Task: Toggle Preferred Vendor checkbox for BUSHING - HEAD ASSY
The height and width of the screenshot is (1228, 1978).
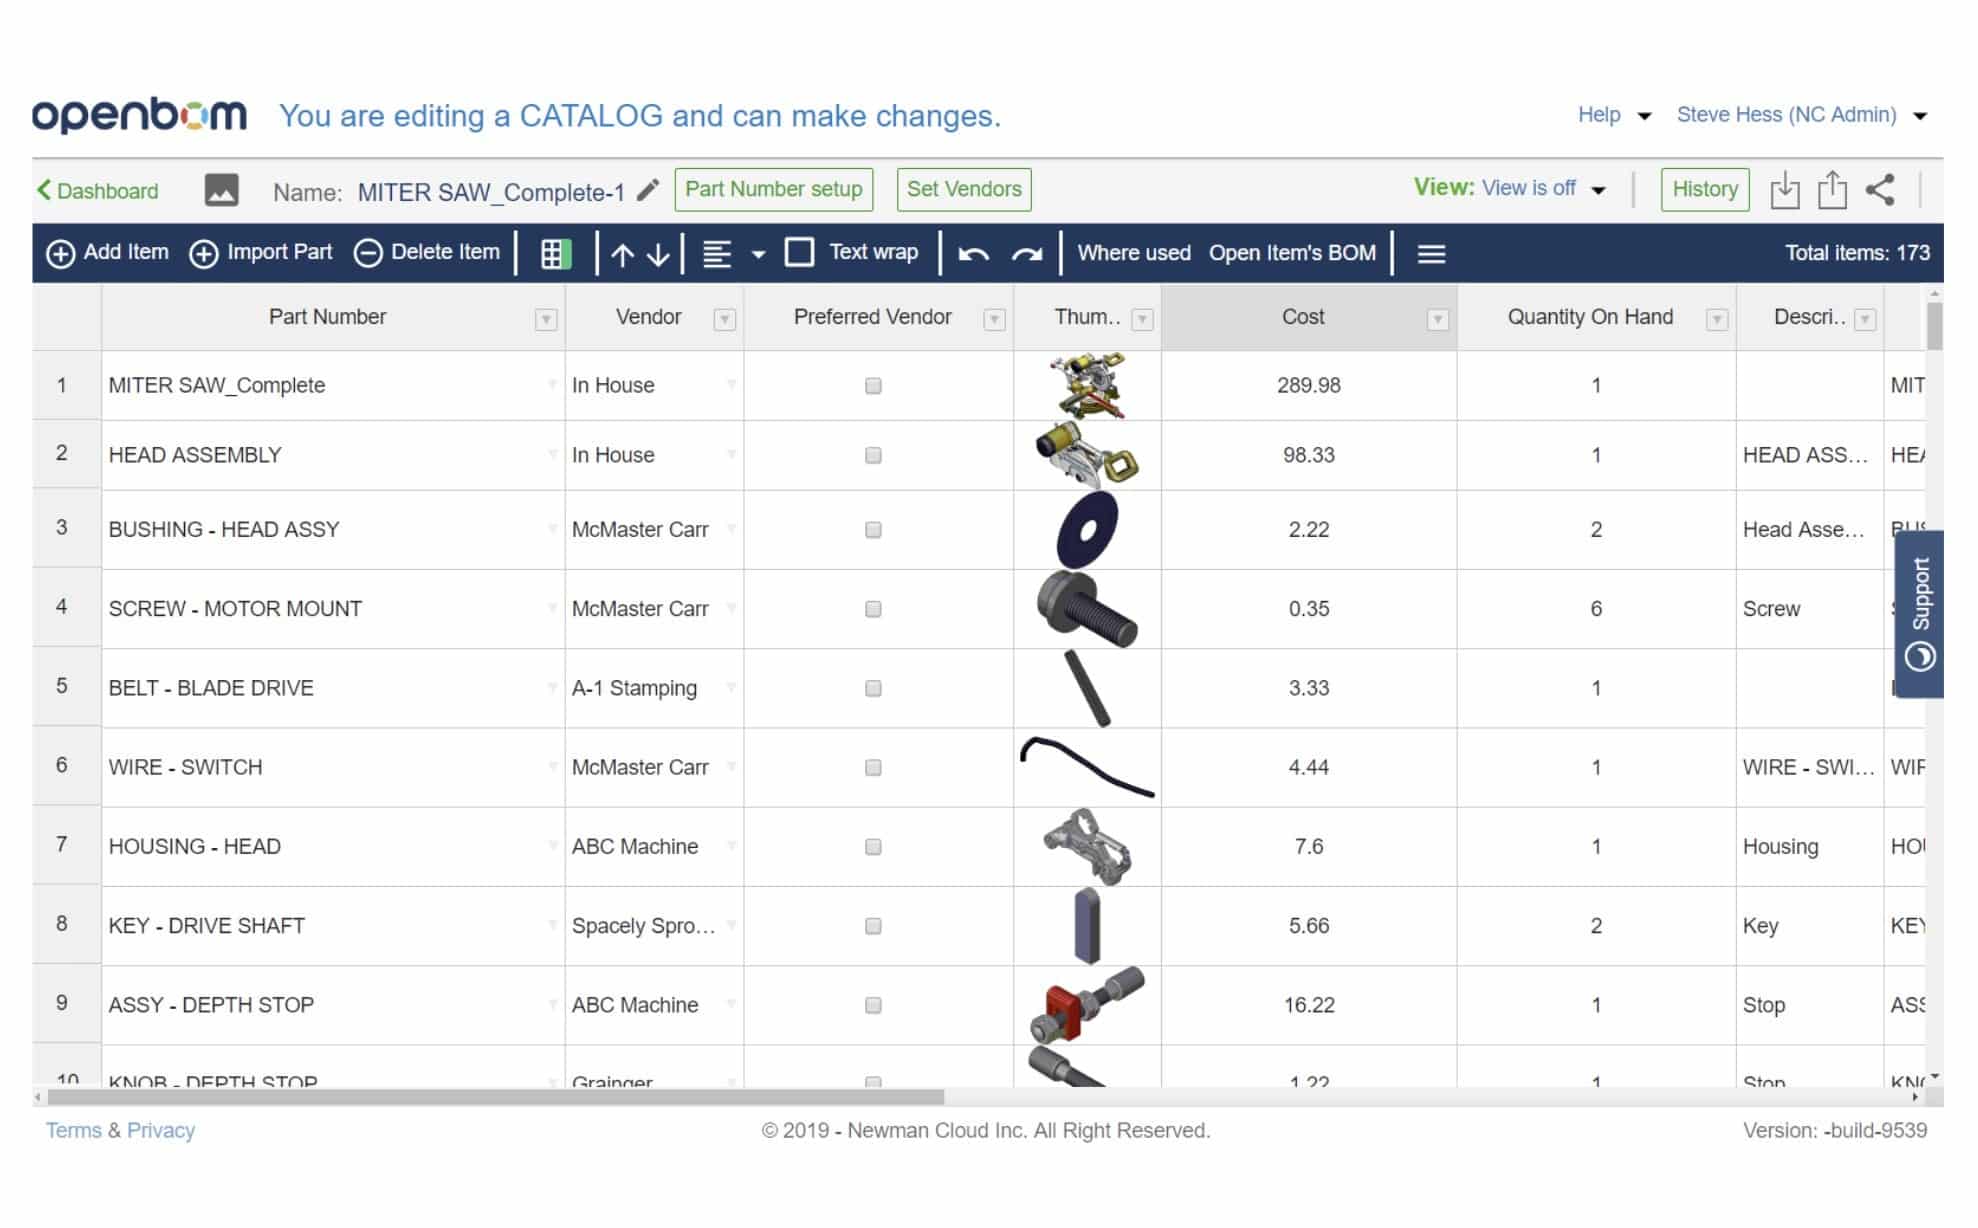Action: pyautogui.click(x=874, y=529)
